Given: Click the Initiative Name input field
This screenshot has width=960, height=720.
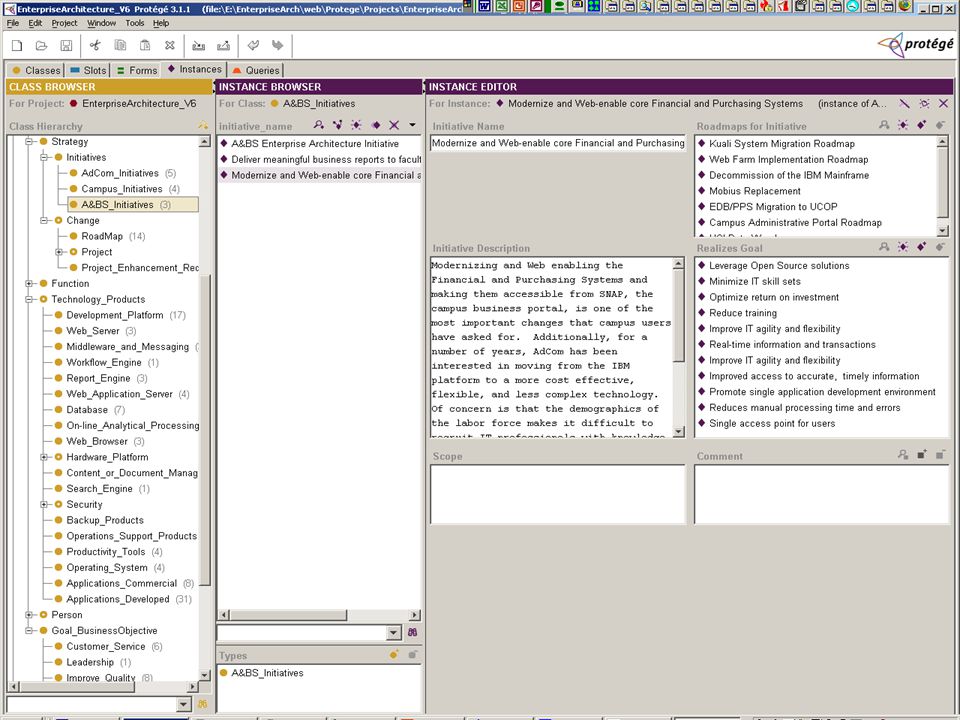Looking at the screenshot, I should pos(558,143).
